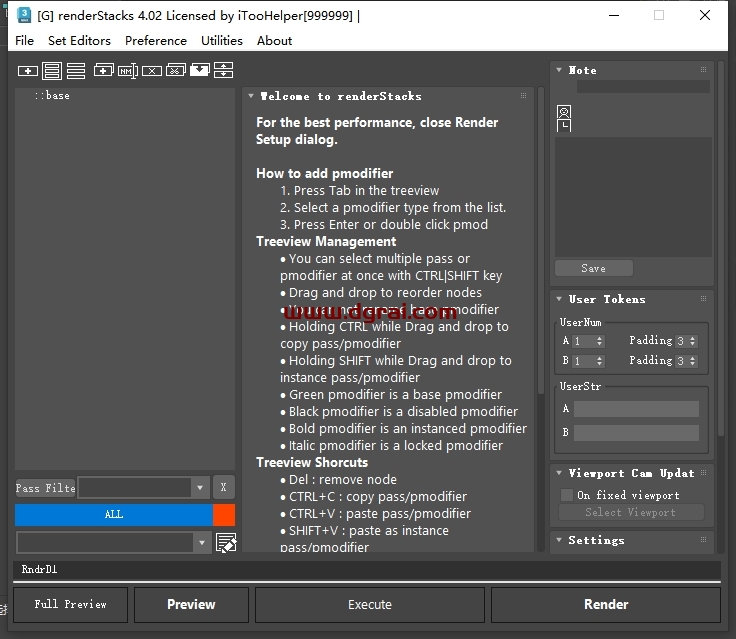Click the UserNum B spinner arrows
736x639 pixels.
(599, 361)
